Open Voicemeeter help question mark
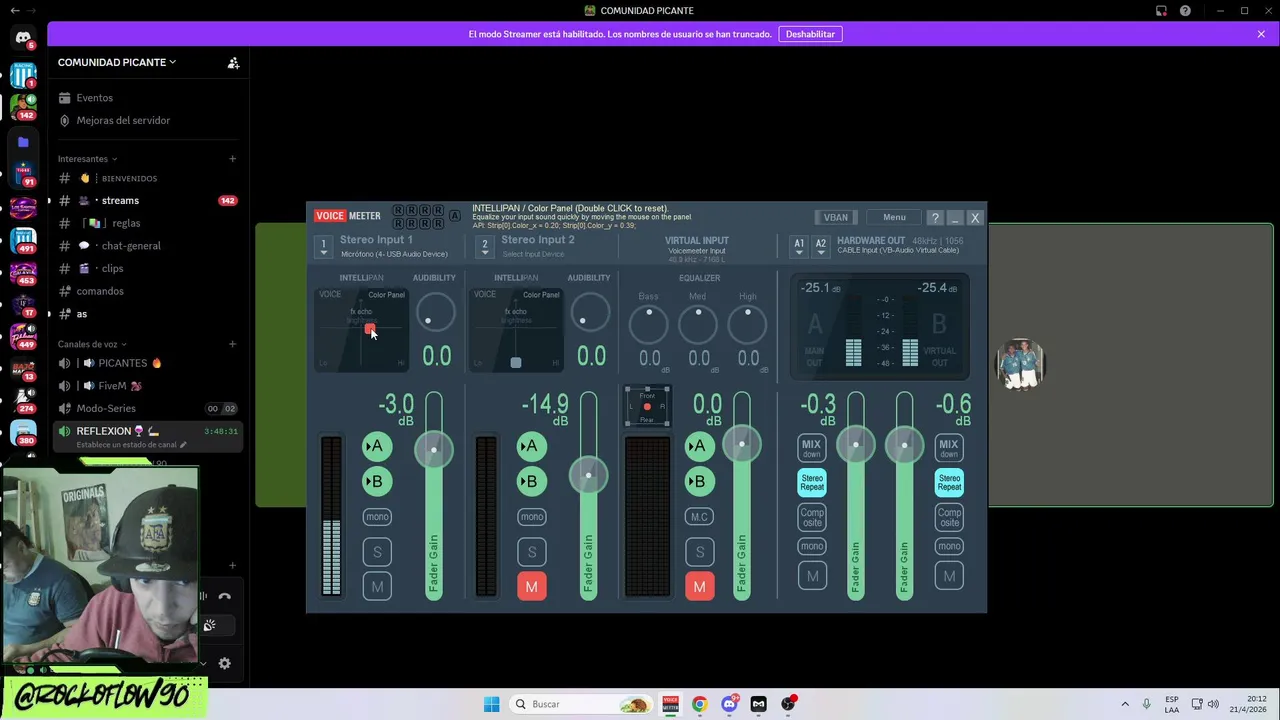Viewport: 1280px width, 720px height. 935,217
